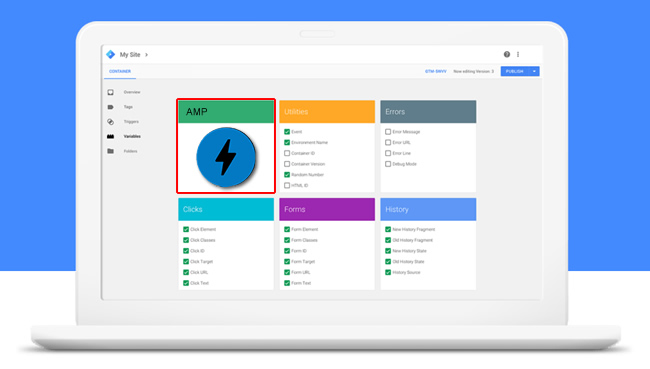The image size is (650, 369).
Task: Click the Overview sidebar icon
Action: click(110, 92)
